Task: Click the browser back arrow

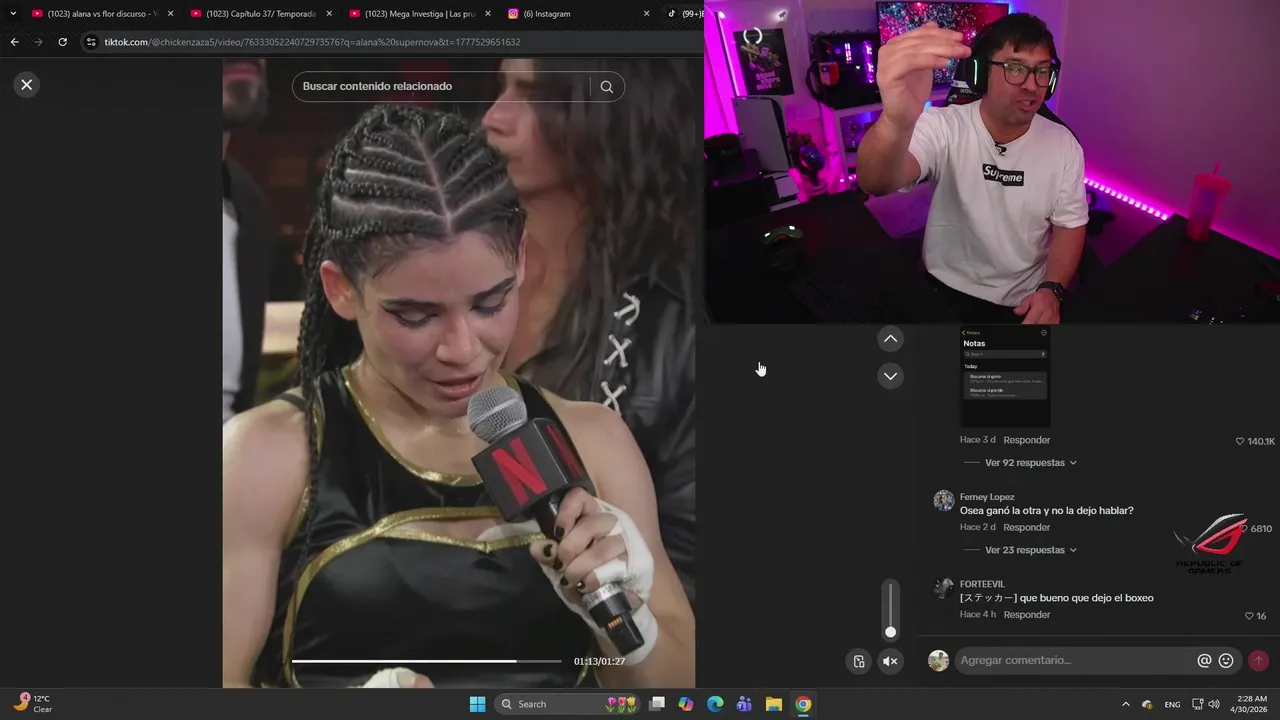Action: pyautogui.click(x=14, y=42)
